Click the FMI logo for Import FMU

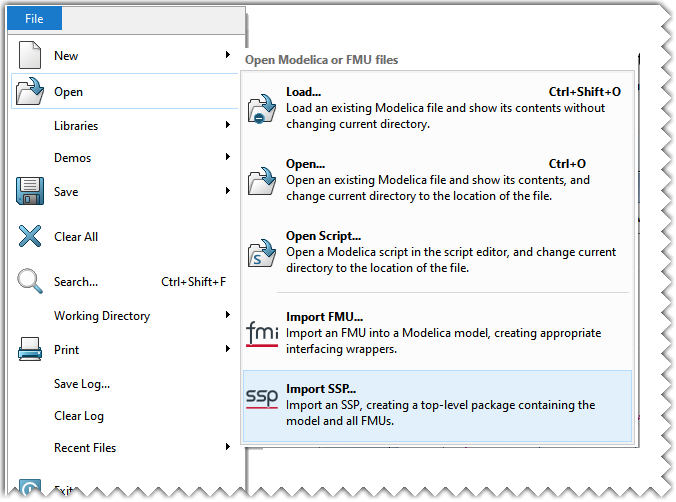[262, 332]
